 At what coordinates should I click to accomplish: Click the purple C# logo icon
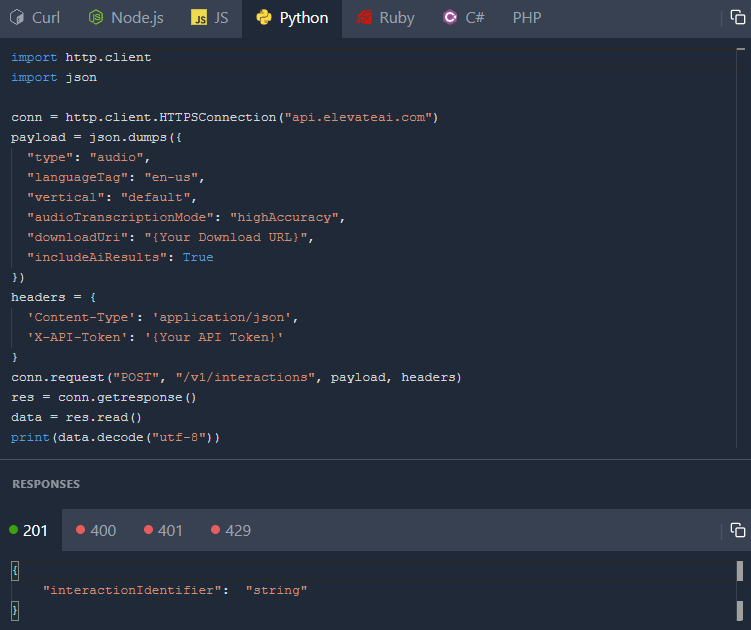click(x=450, y=18)
